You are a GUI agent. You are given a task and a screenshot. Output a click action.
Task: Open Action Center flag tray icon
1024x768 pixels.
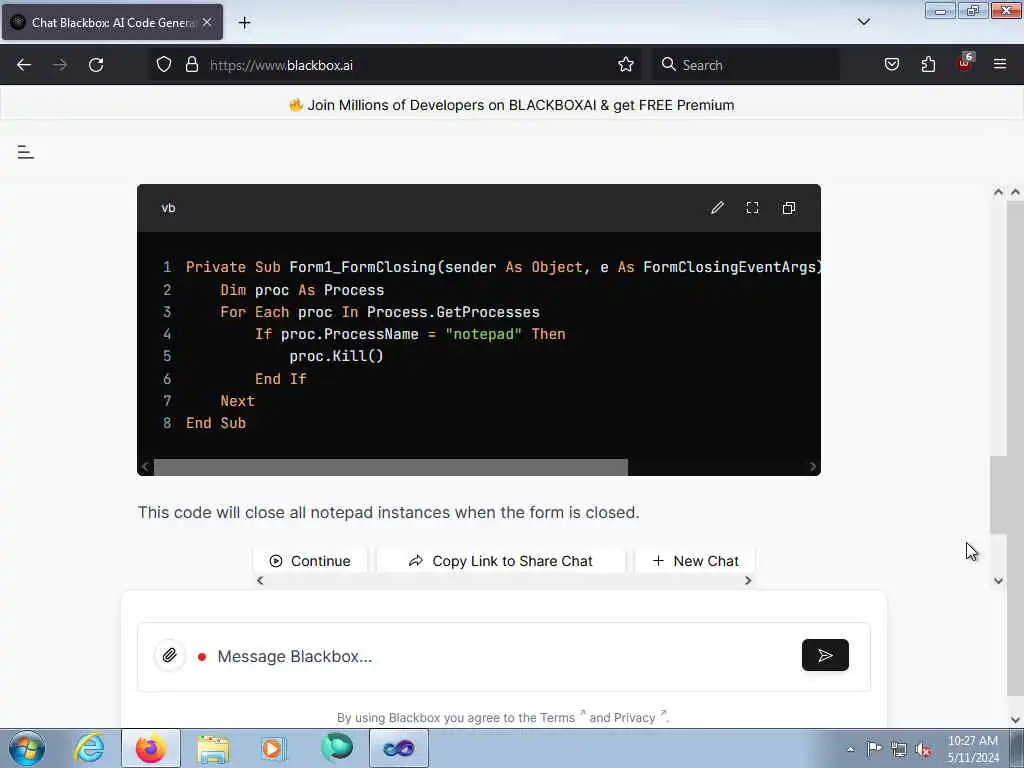tap(874, 749)
